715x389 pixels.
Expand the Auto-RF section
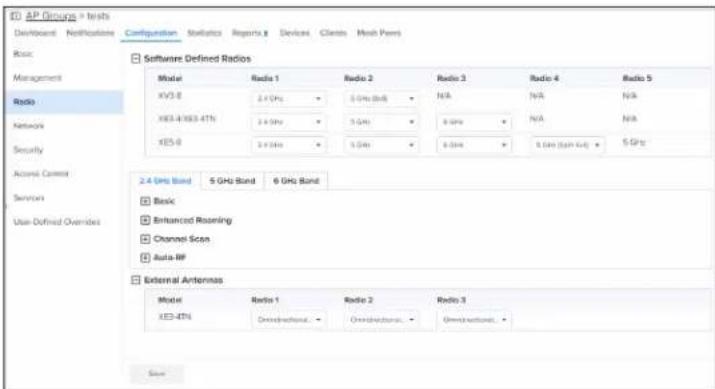(x=145, y=258)
